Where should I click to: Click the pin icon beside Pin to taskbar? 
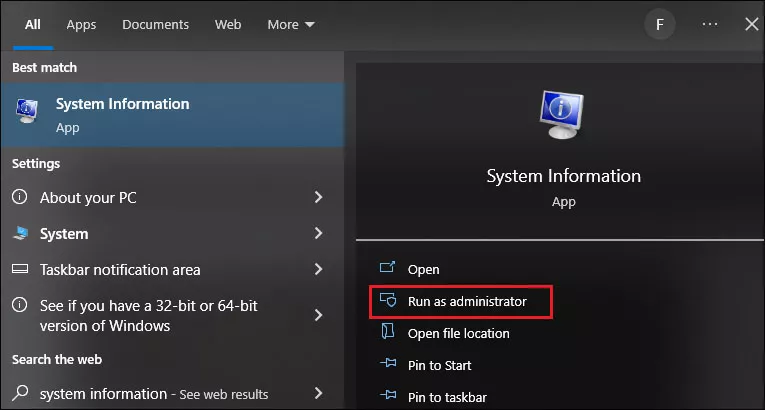coord(388,395)
